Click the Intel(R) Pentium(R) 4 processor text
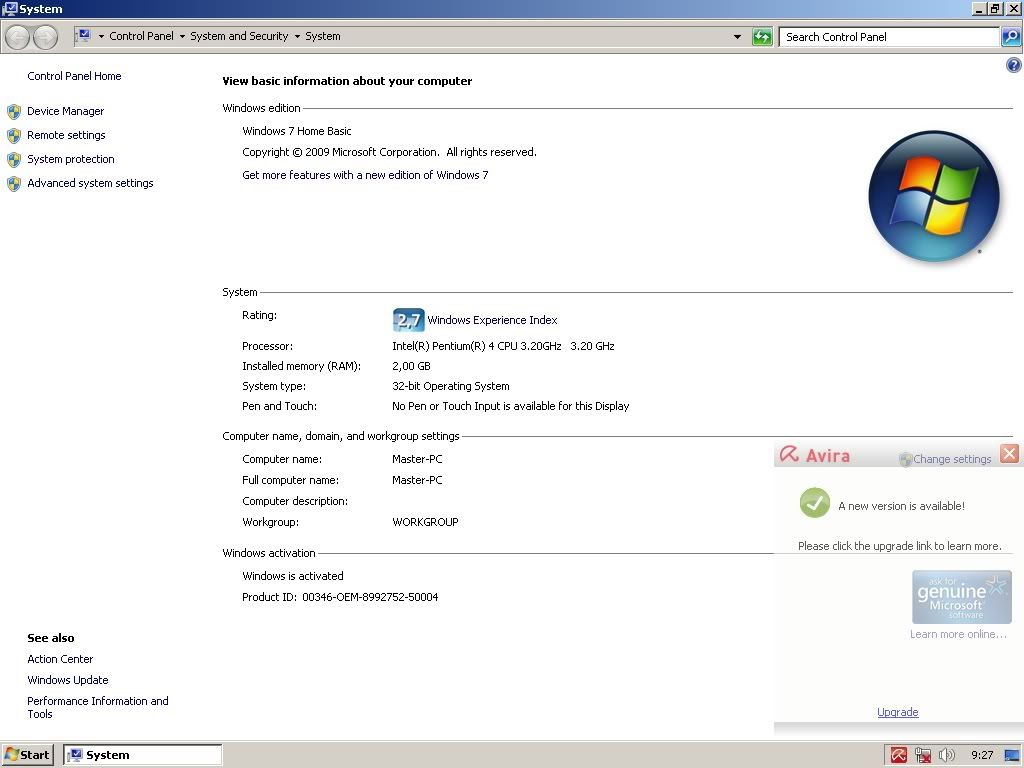The image size is (1024, 768). [x=503, y=346]
